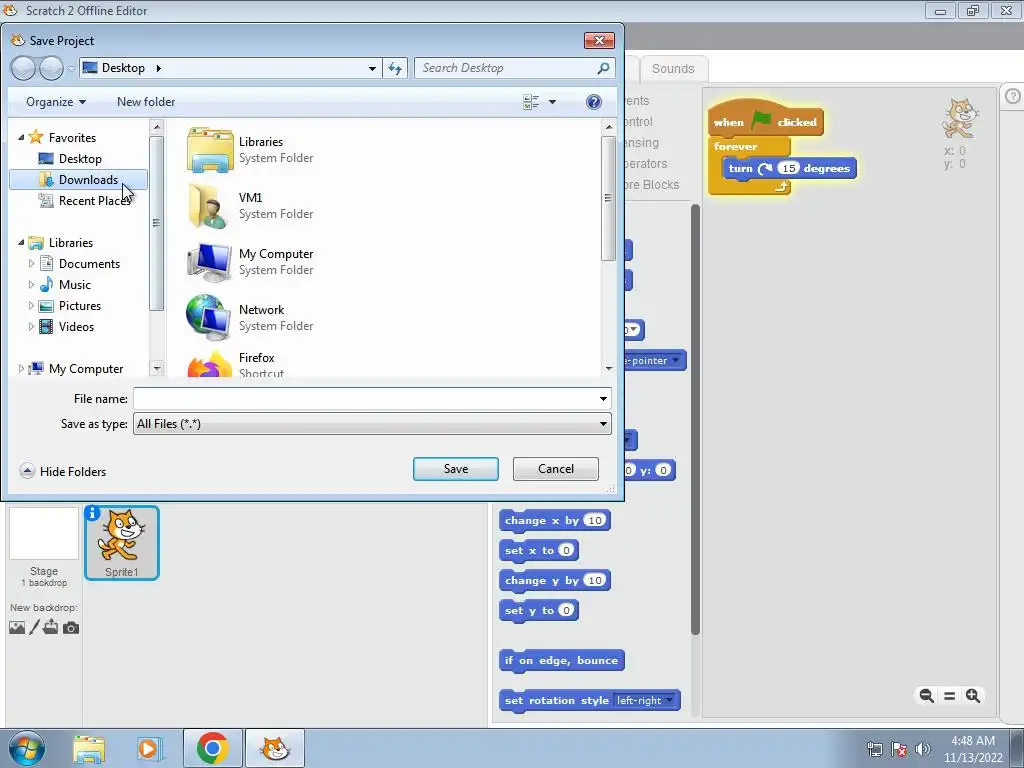Click the 15 degrees value in turn block
1024x768 pixels.
pyautogui.click(x=789, y=168)
